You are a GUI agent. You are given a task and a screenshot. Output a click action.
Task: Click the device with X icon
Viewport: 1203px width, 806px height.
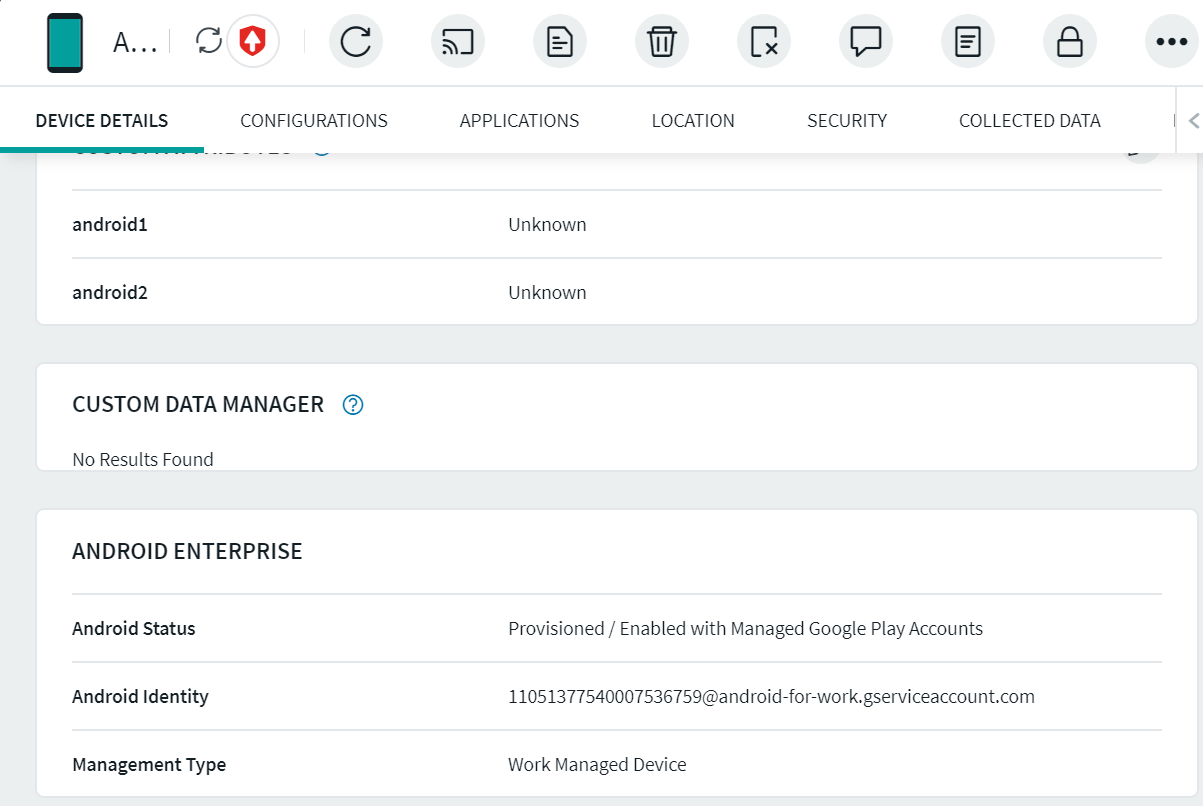pos(764,42)
